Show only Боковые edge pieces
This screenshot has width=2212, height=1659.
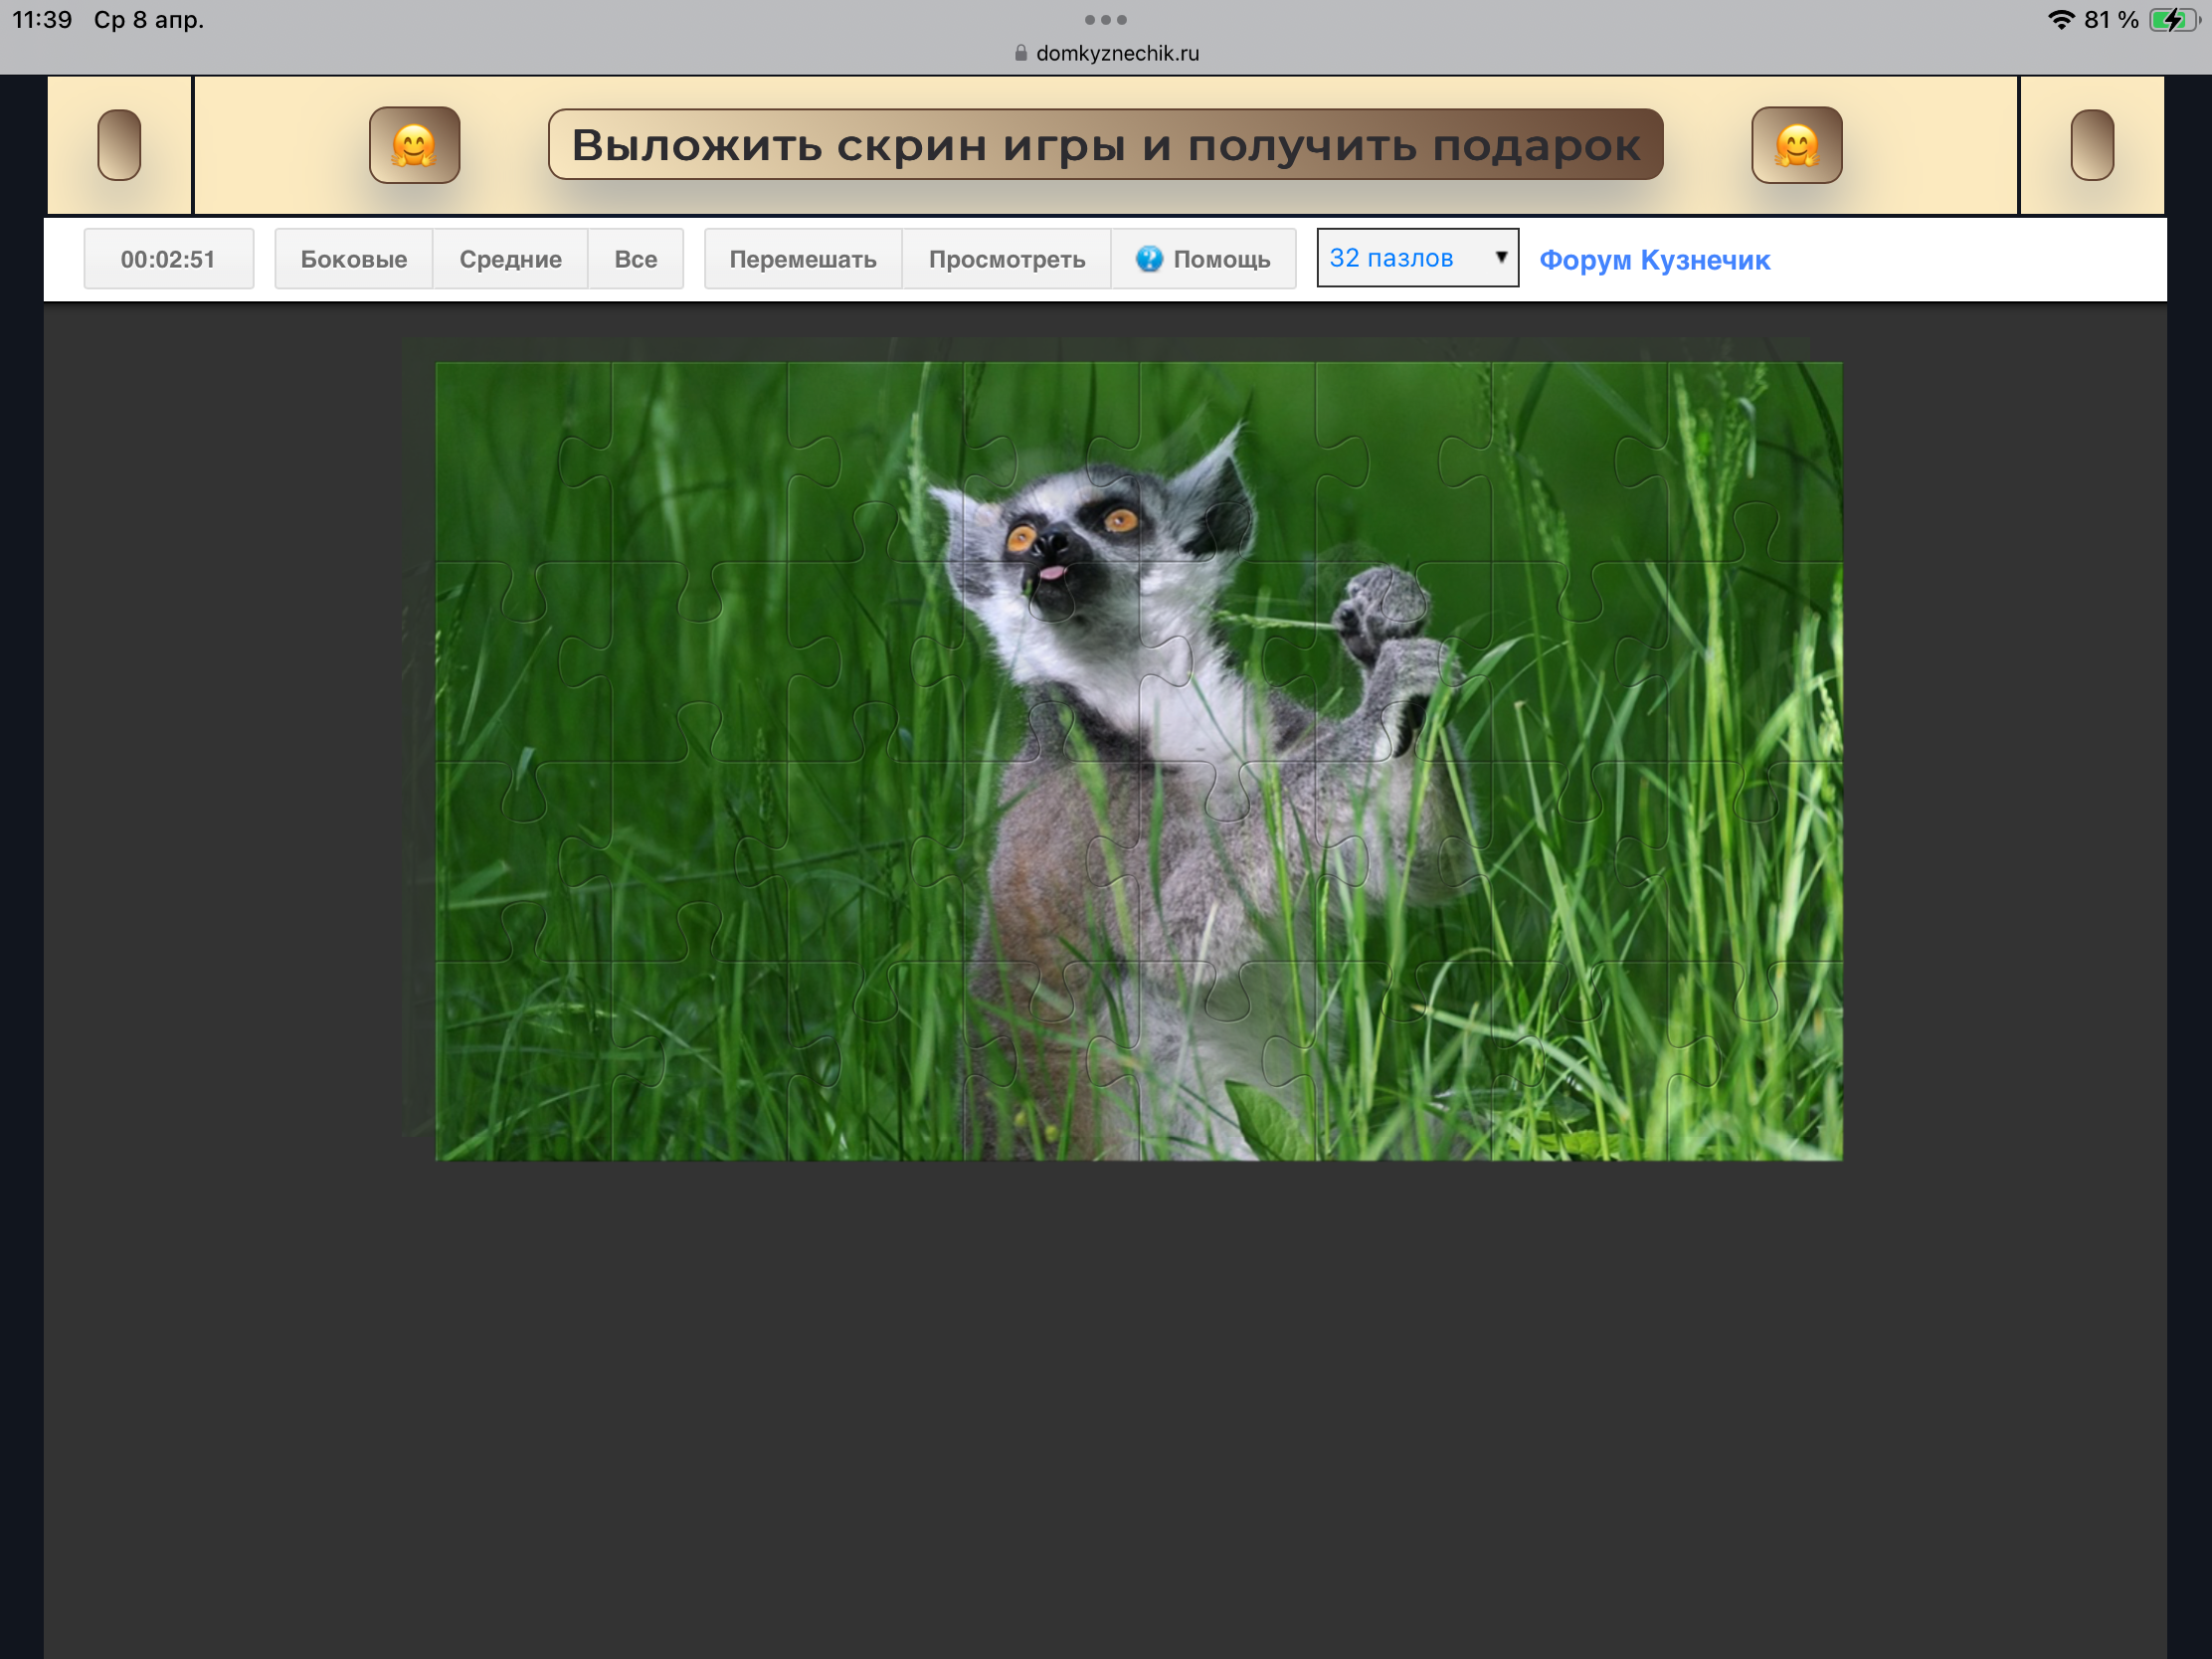353,259
